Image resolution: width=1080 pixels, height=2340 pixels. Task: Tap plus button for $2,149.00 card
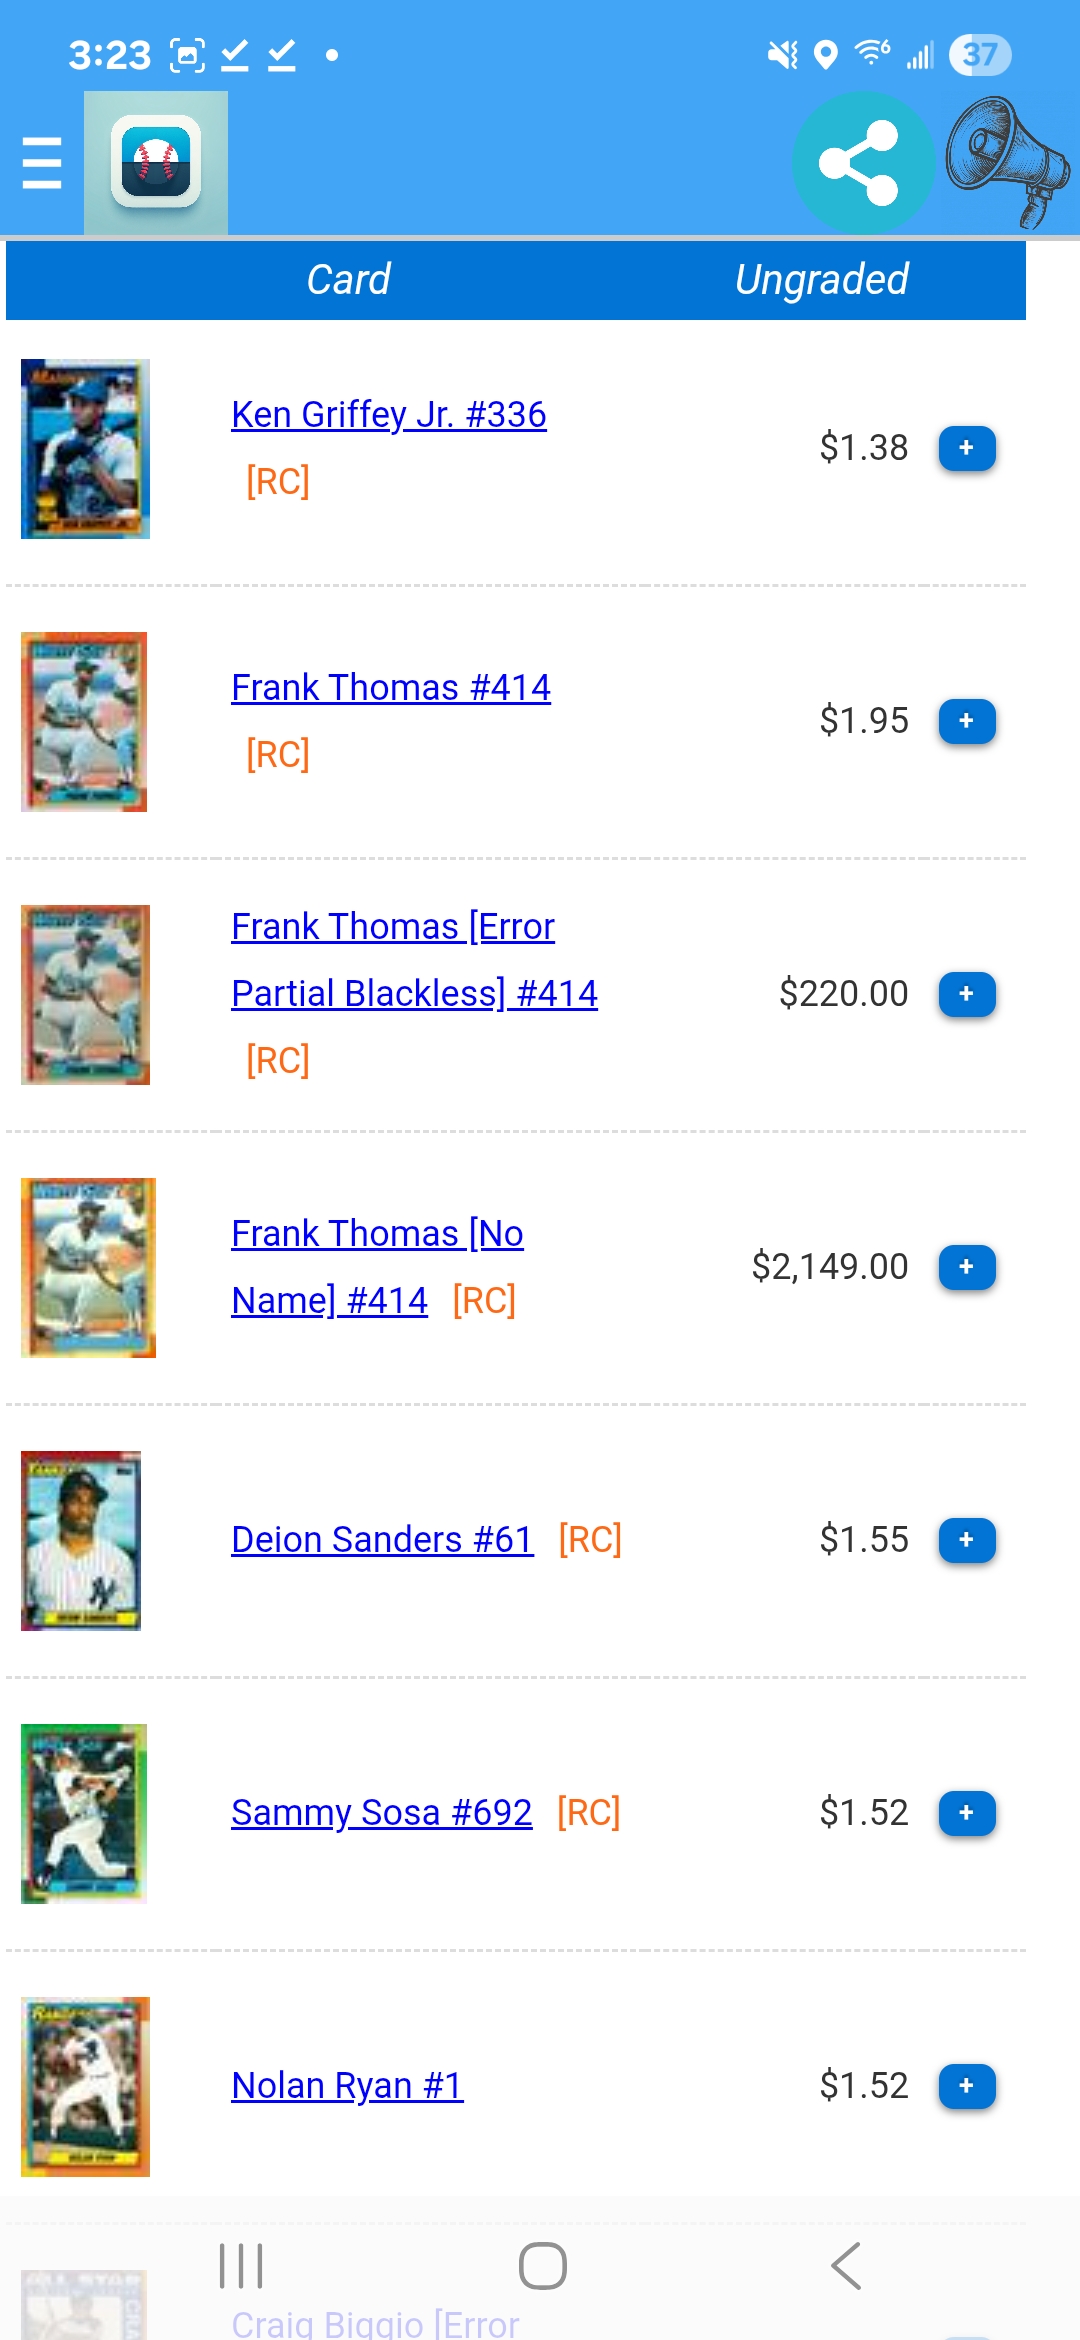966,1267
